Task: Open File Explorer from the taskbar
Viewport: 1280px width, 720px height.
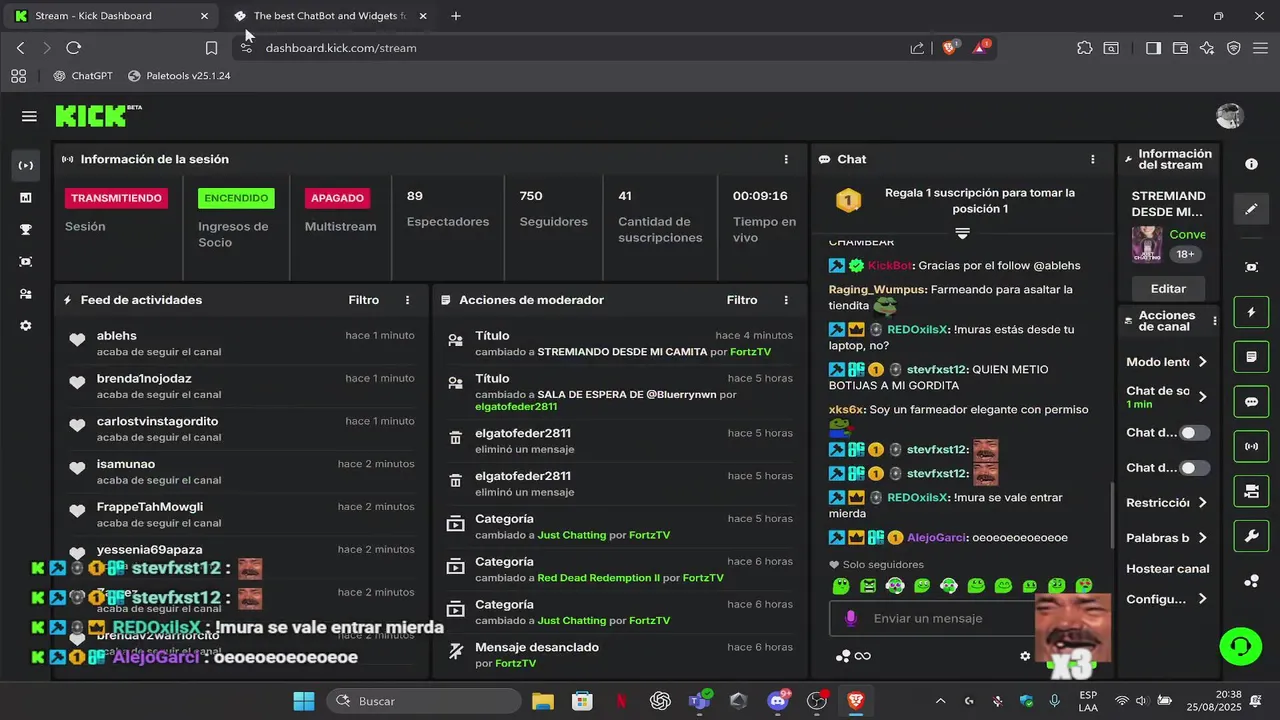Action: [542, 701]
